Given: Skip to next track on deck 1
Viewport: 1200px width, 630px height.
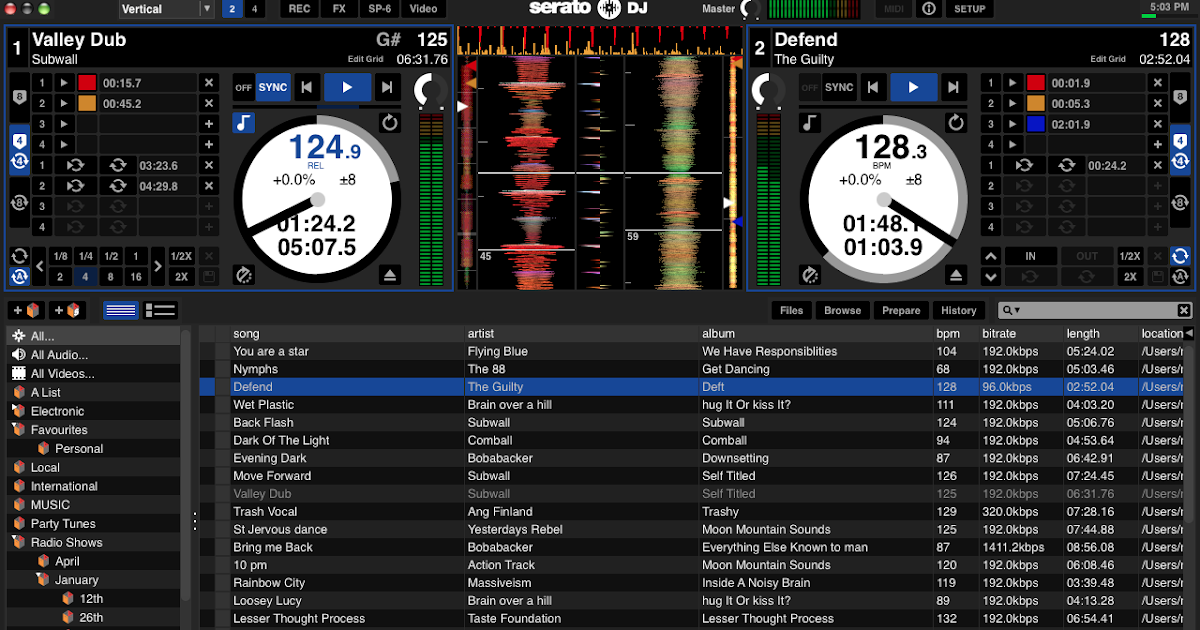Looking at the screenshot, I should pos(386,87).
